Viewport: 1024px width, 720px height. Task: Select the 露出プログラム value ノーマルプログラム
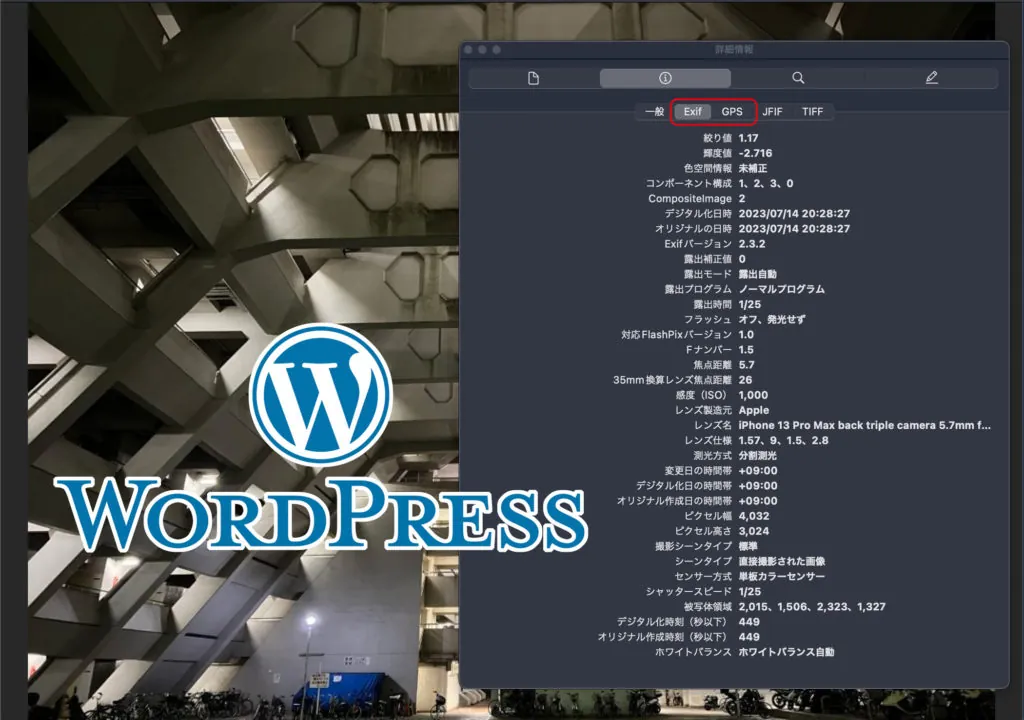(x=782, y=289)
